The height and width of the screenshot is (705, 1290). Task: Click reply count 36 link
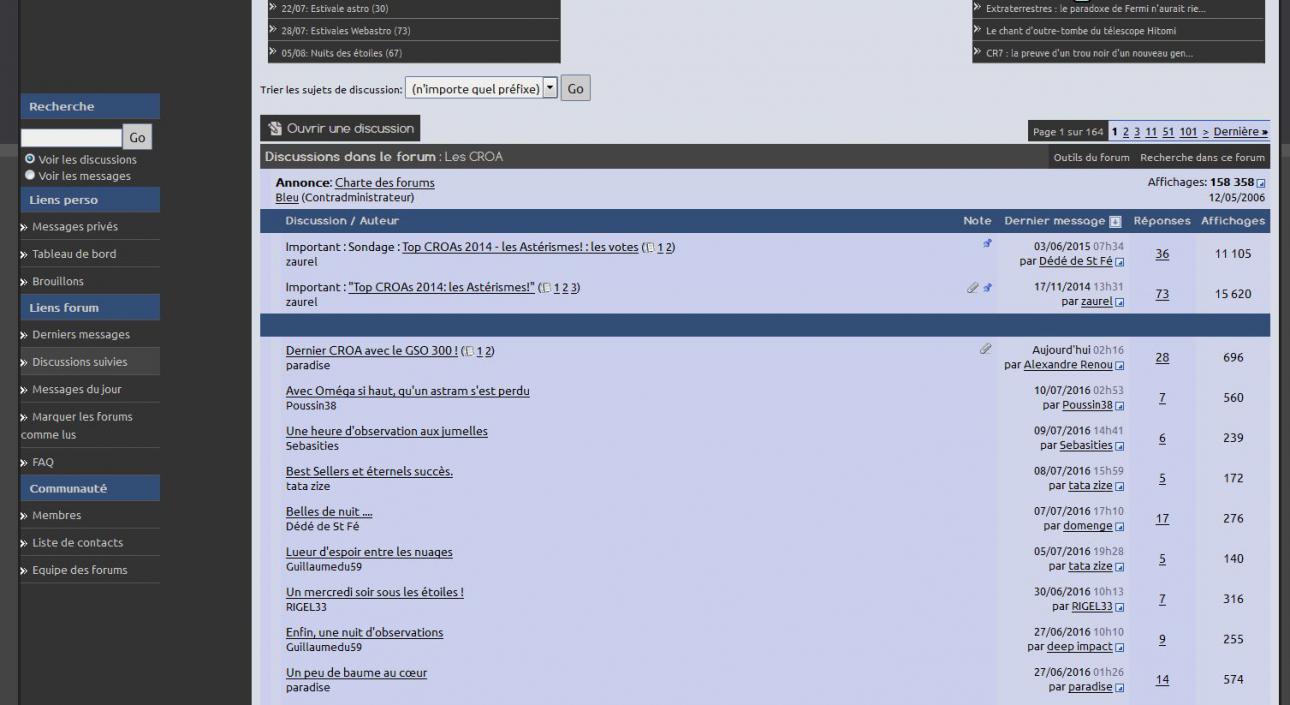(x=1162, y=254)
